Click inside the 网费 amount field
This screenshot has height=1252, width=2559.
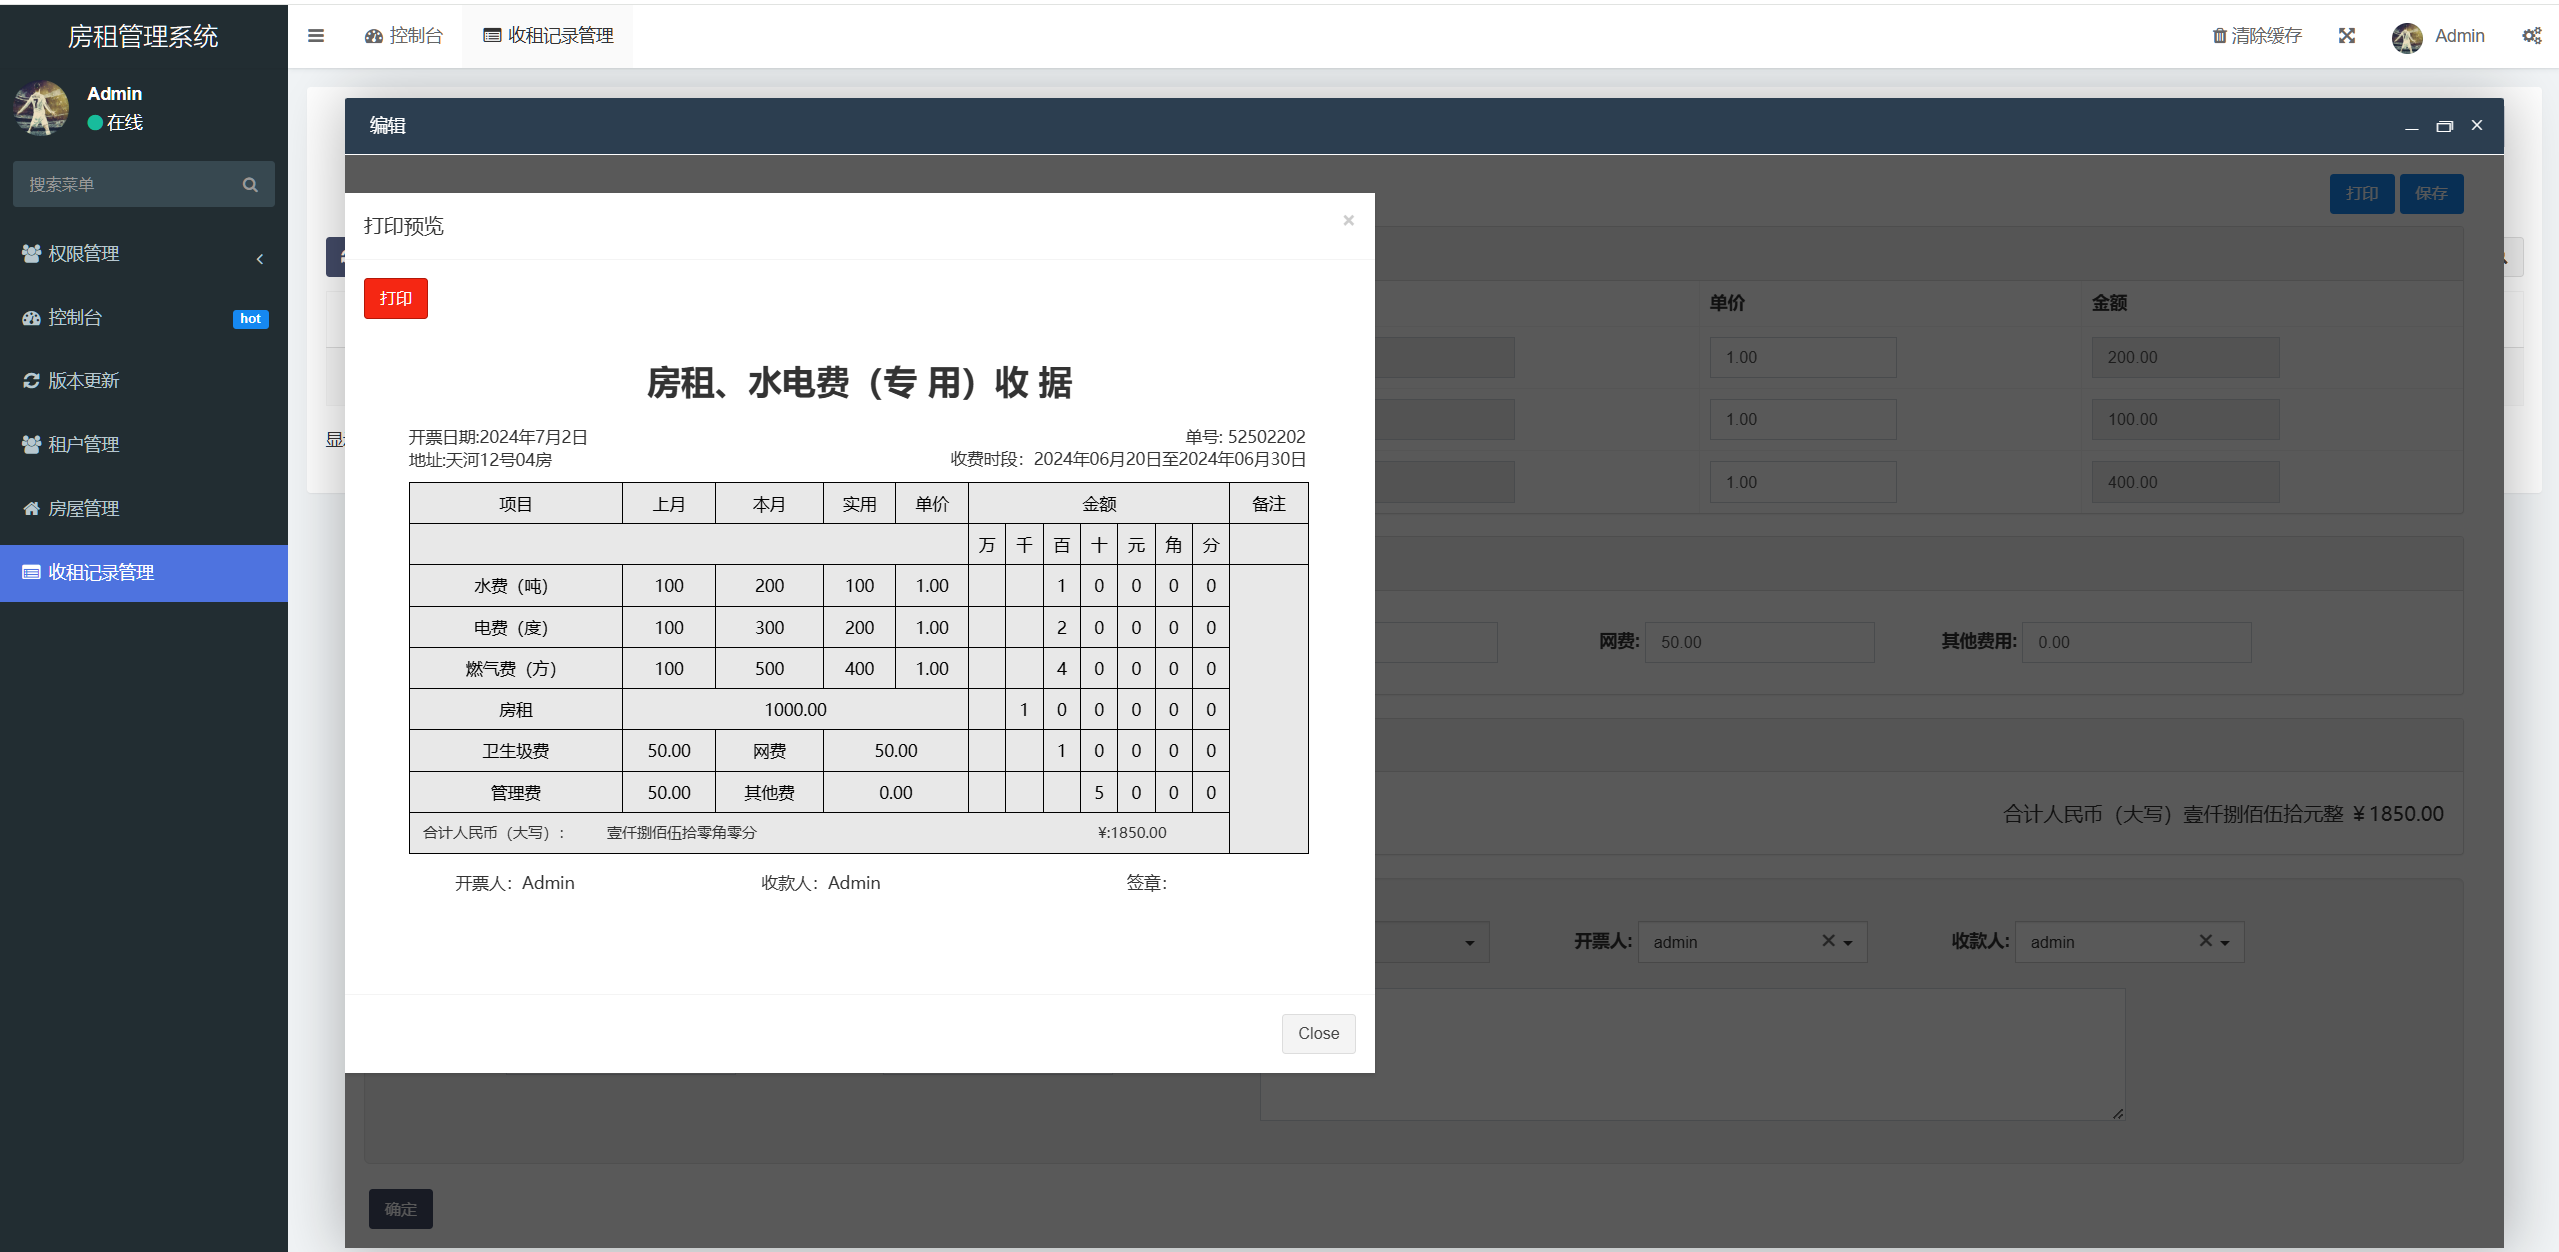point(1760,642)
